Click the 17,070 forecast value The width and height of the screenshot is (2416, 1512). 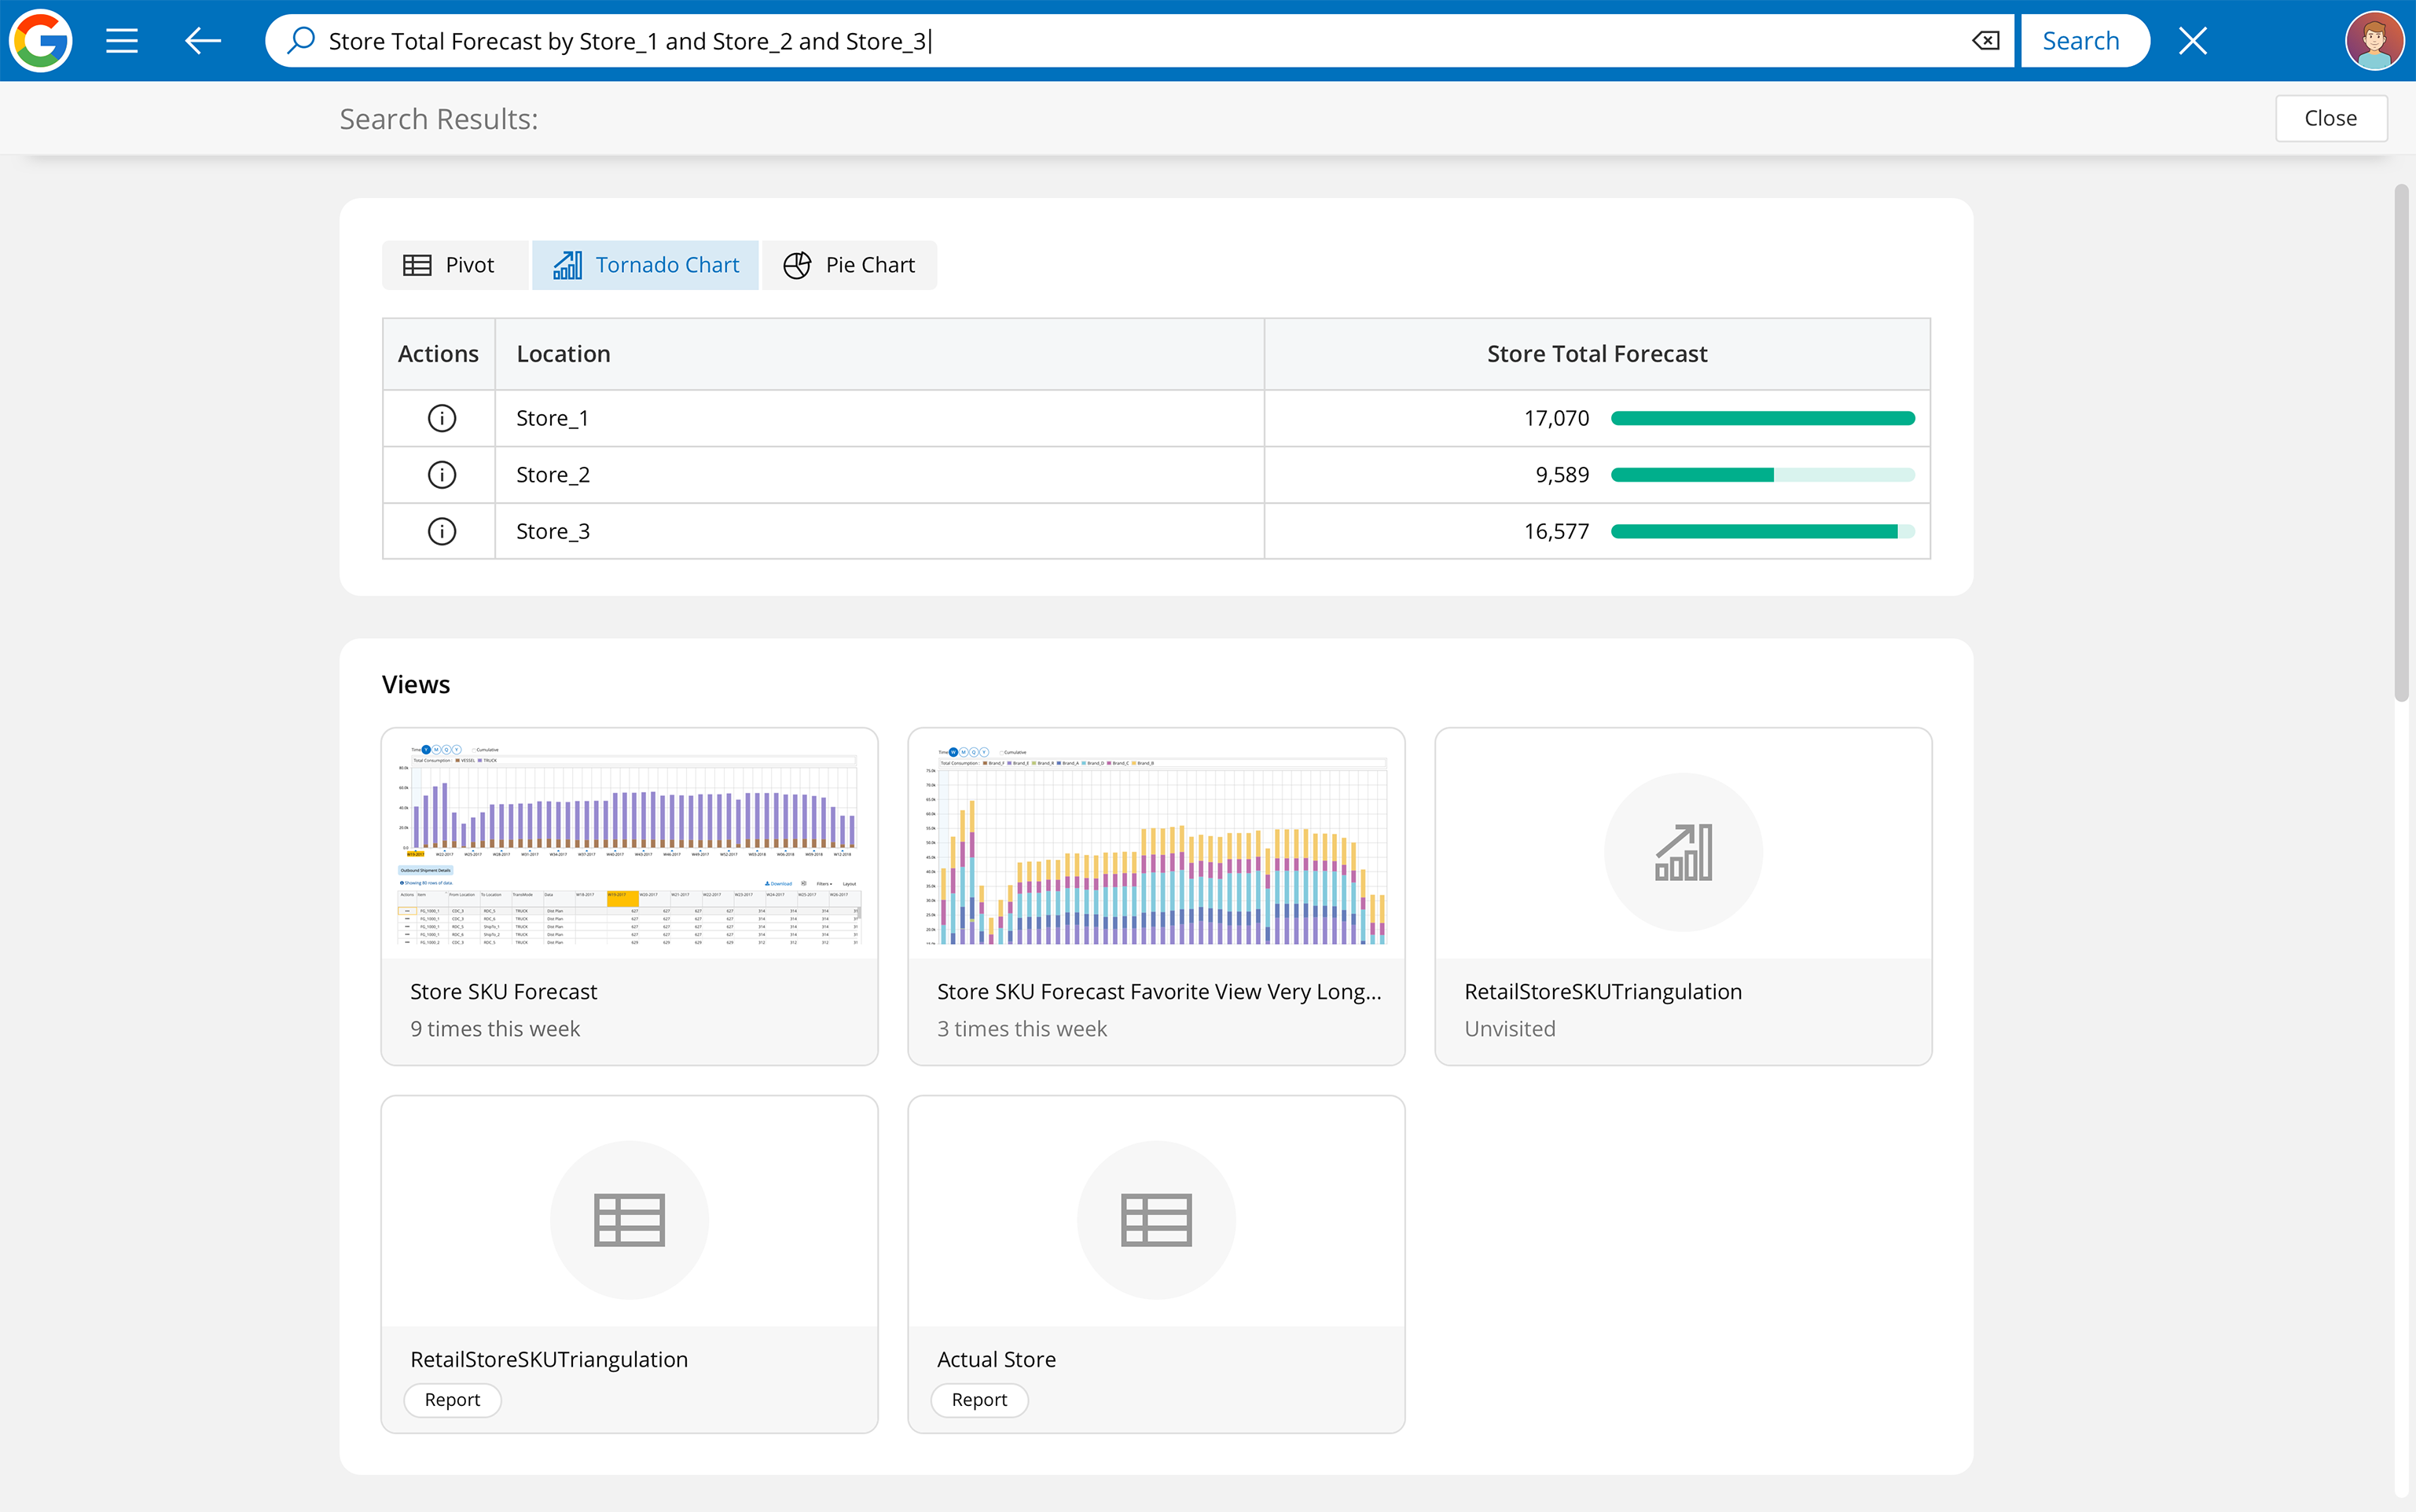(x=1556, y=418)
